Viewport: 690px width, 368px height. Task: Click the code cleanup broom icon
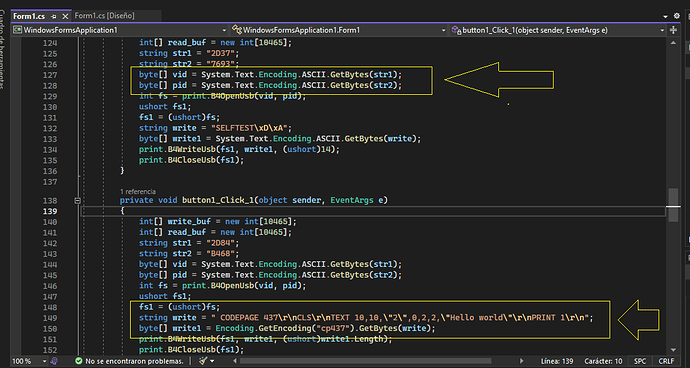coord(203,361)
